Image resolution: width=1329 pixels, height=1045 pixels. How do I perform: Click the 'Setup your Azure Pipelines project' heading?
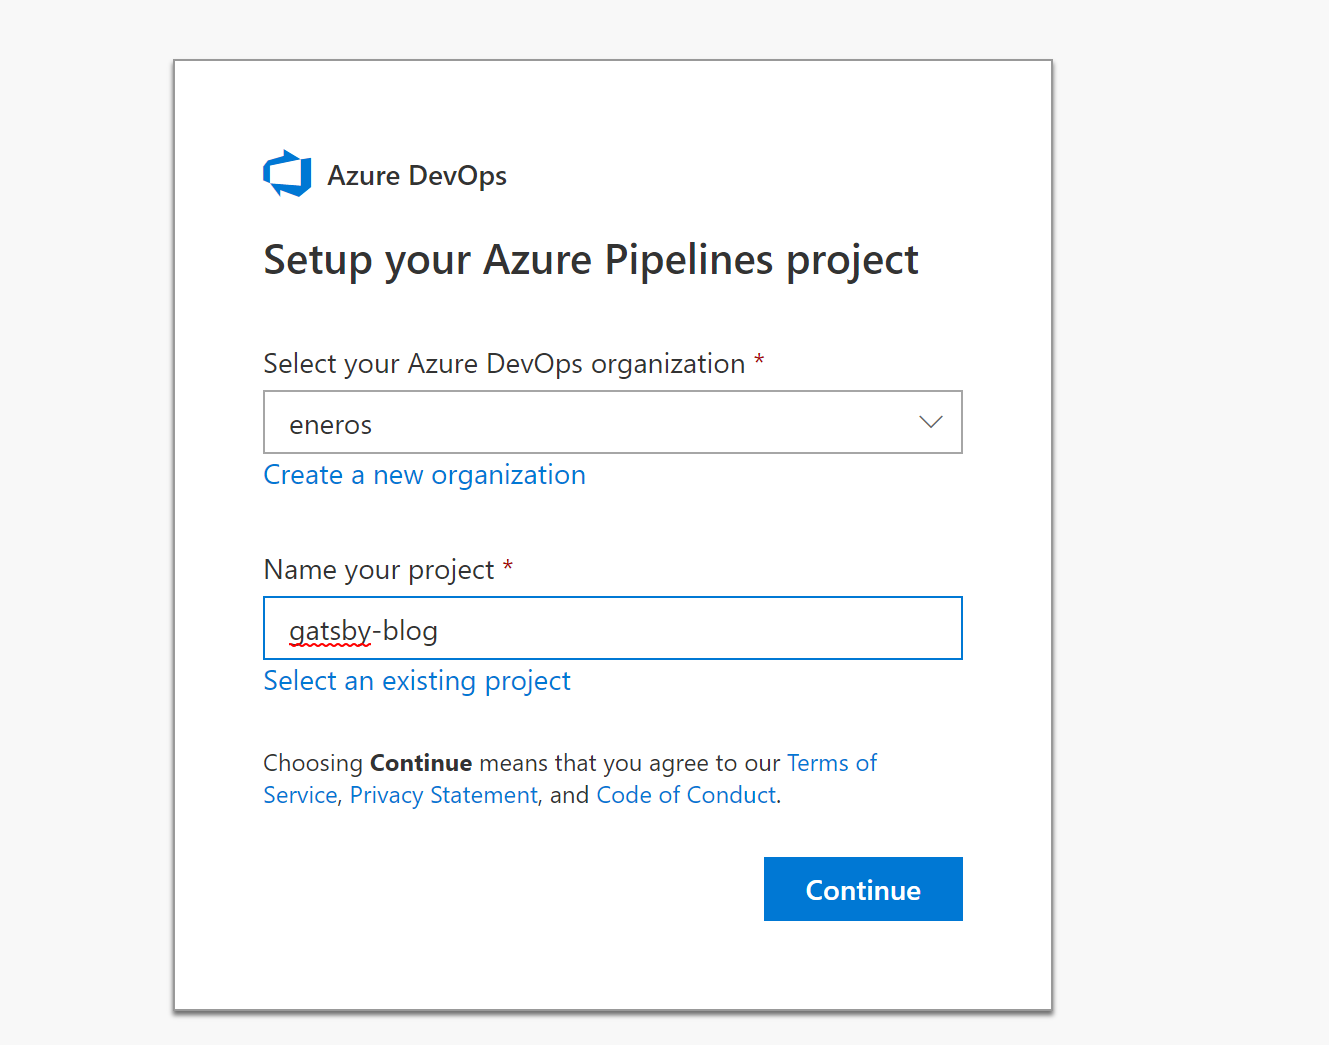pyautogui.click(x=590, y=260)
